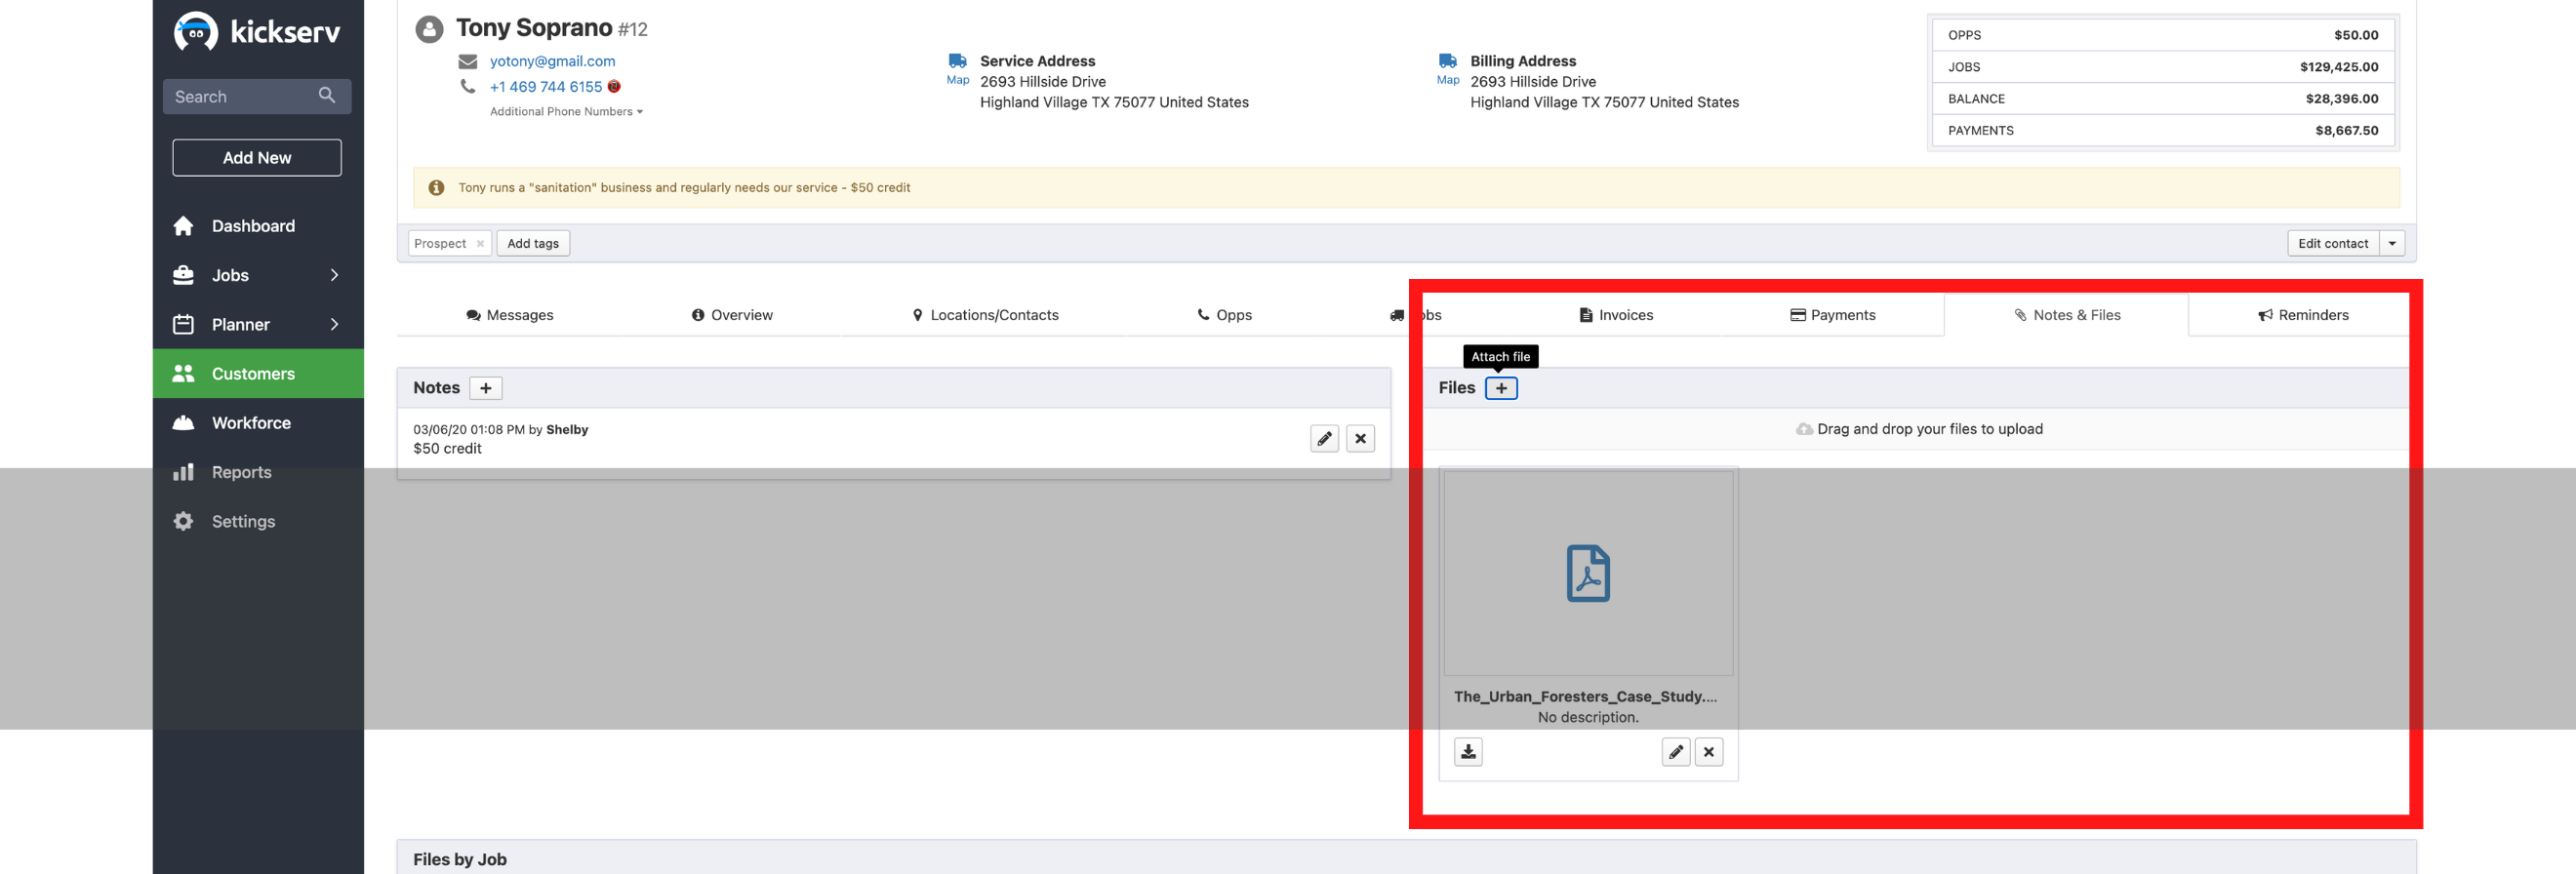The height and width of the screenshot is (874, 2576).
Task: Delete the Urban Foresters file
Action: 1708,752
